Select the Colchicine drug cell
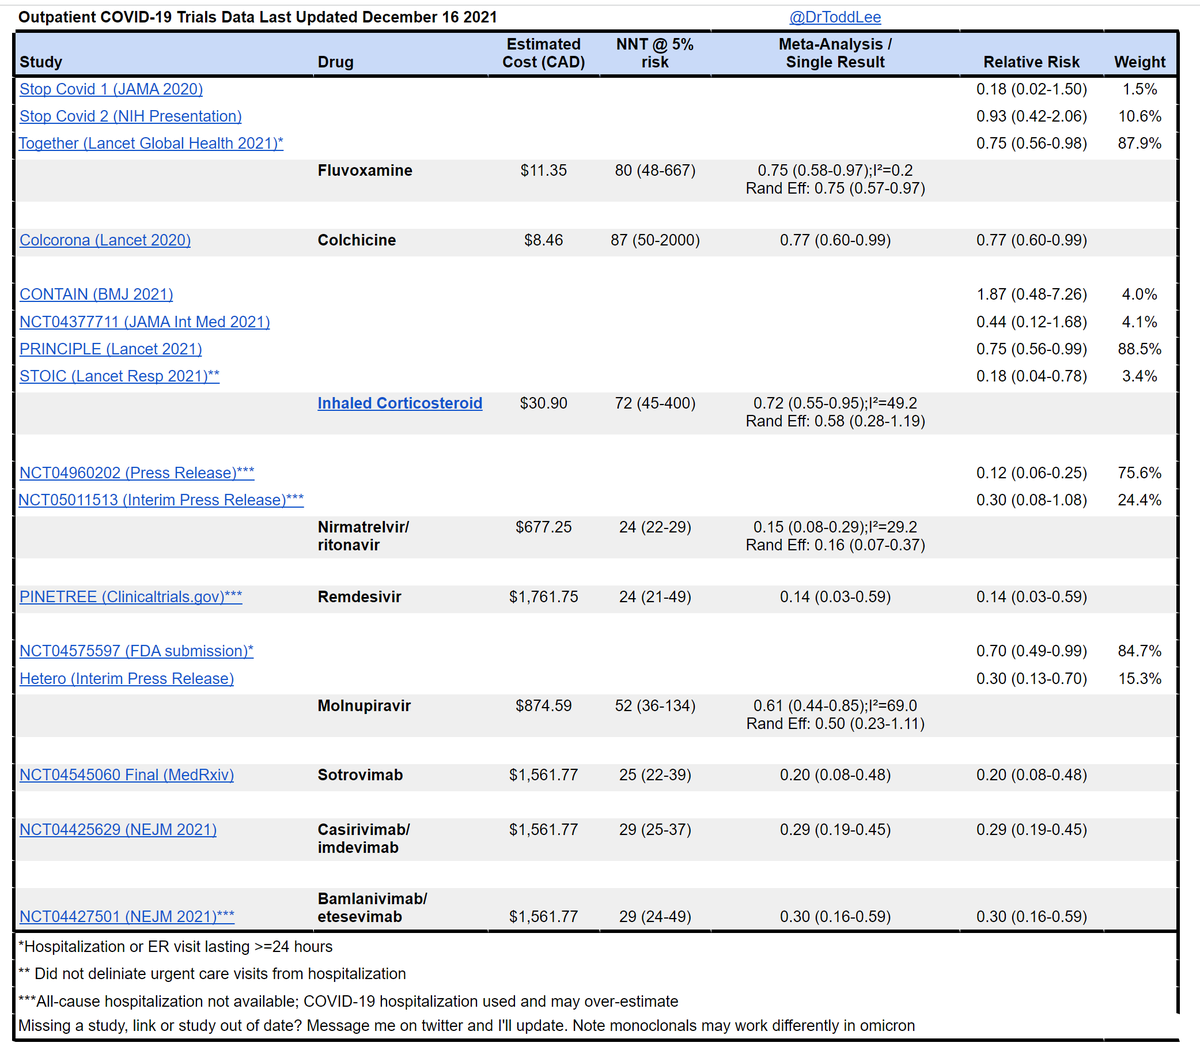Viewport: 1200px width, 1054px height. click(x=357, y=240)
